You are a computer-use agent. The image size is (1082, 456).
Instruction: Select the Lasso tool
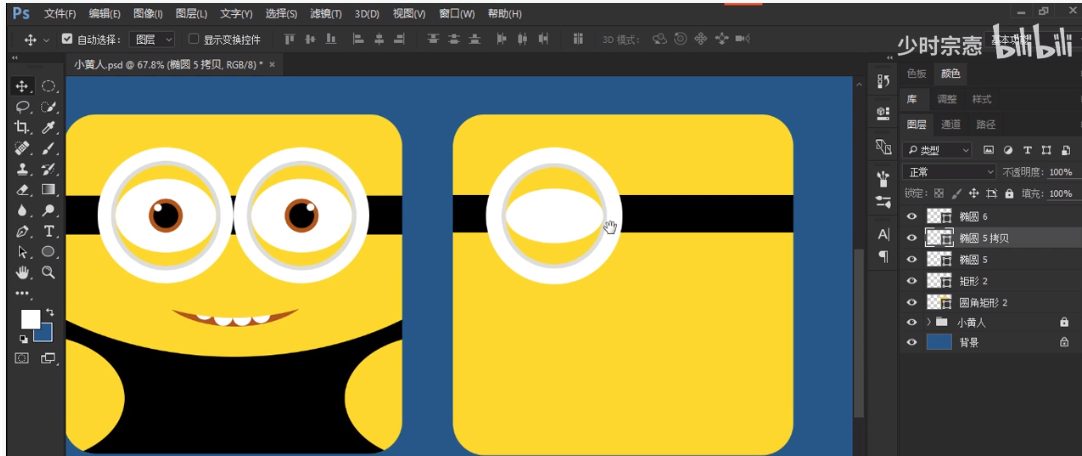22,107
